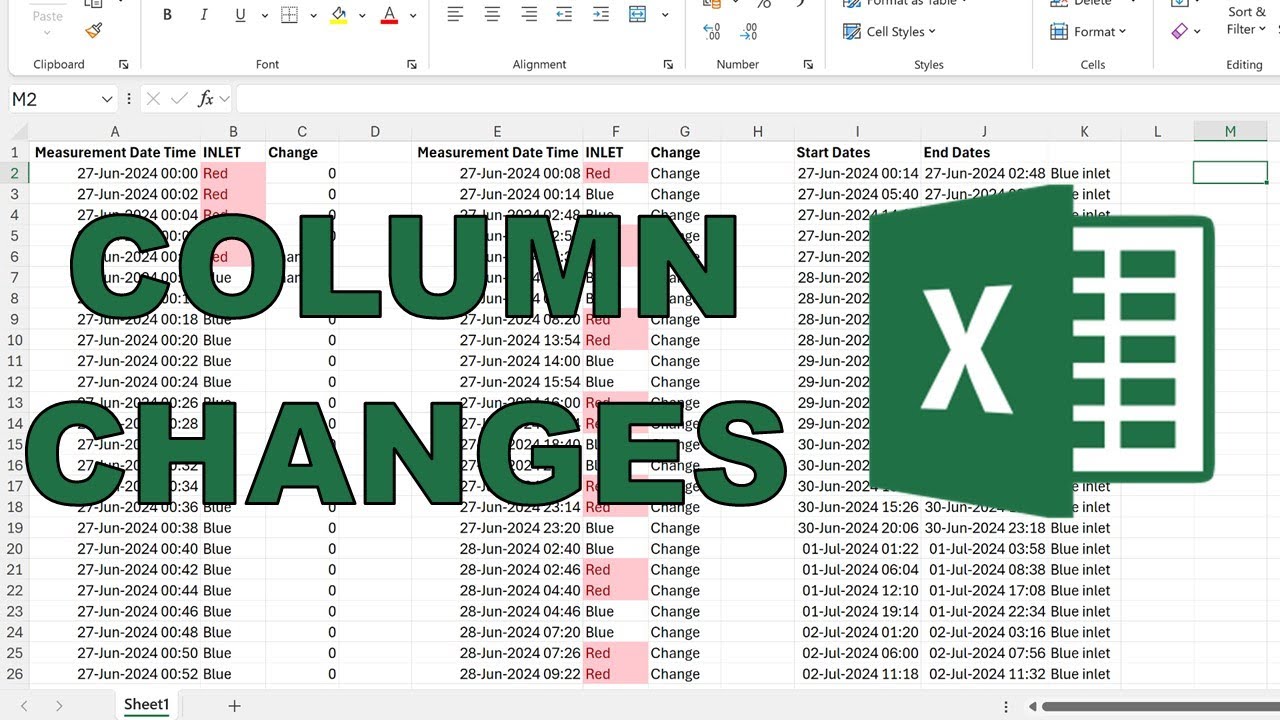Click the three-dot formula bar handle
This screenshot has height=720, width=1280.
pos(129,98)
